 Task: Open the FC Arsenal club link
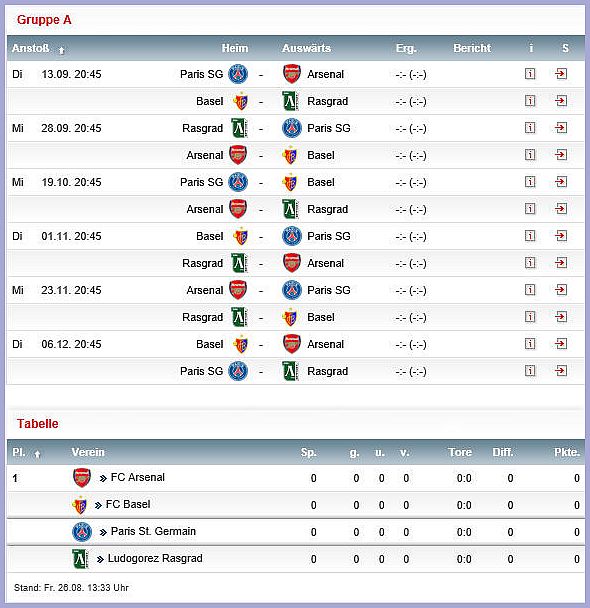click(x=138, y=477)
